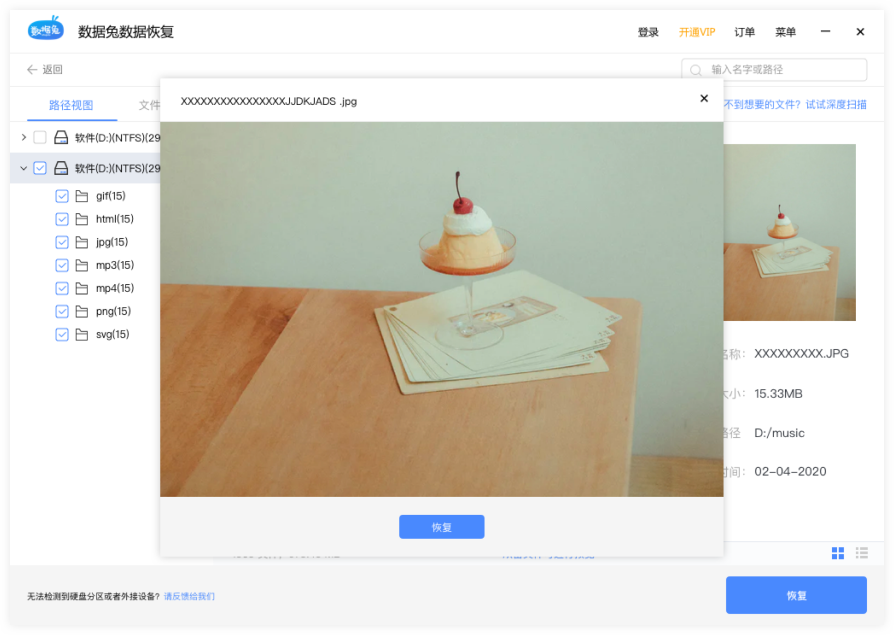Viewport: 894px width, 635px height.
Task: Click 恢复 button in preview dialog
Action: tap(441, 527)
